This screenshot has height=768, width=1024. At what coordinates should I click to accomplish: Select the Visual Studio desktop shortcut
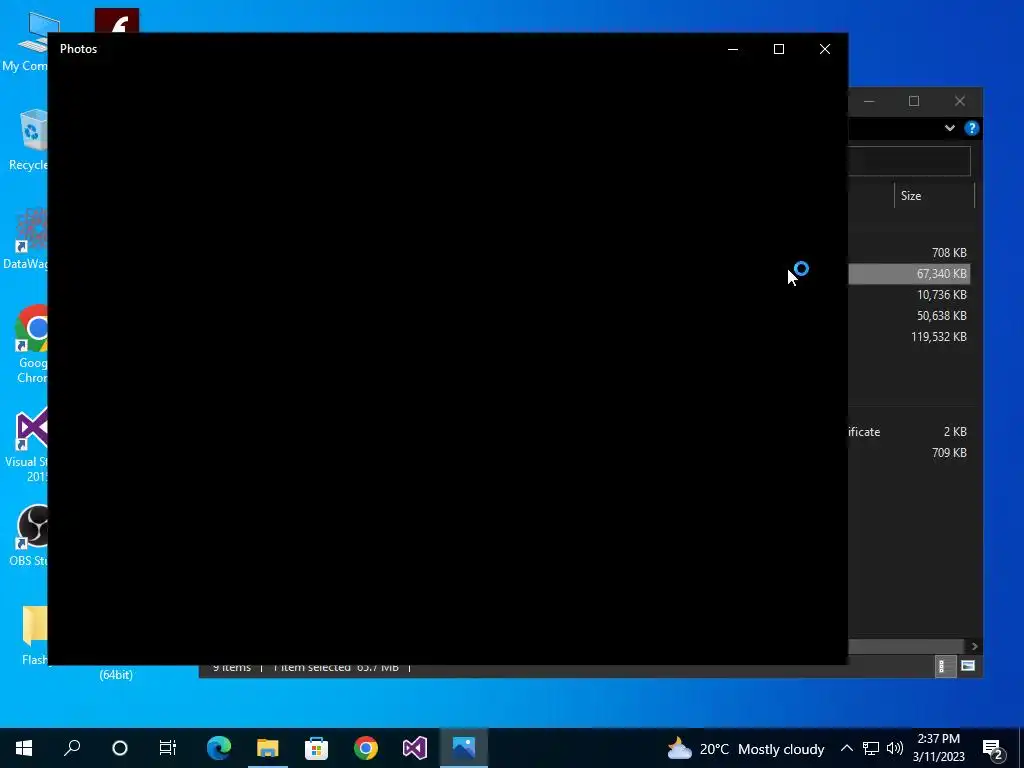pyautogui.click(x=26, y=444)
